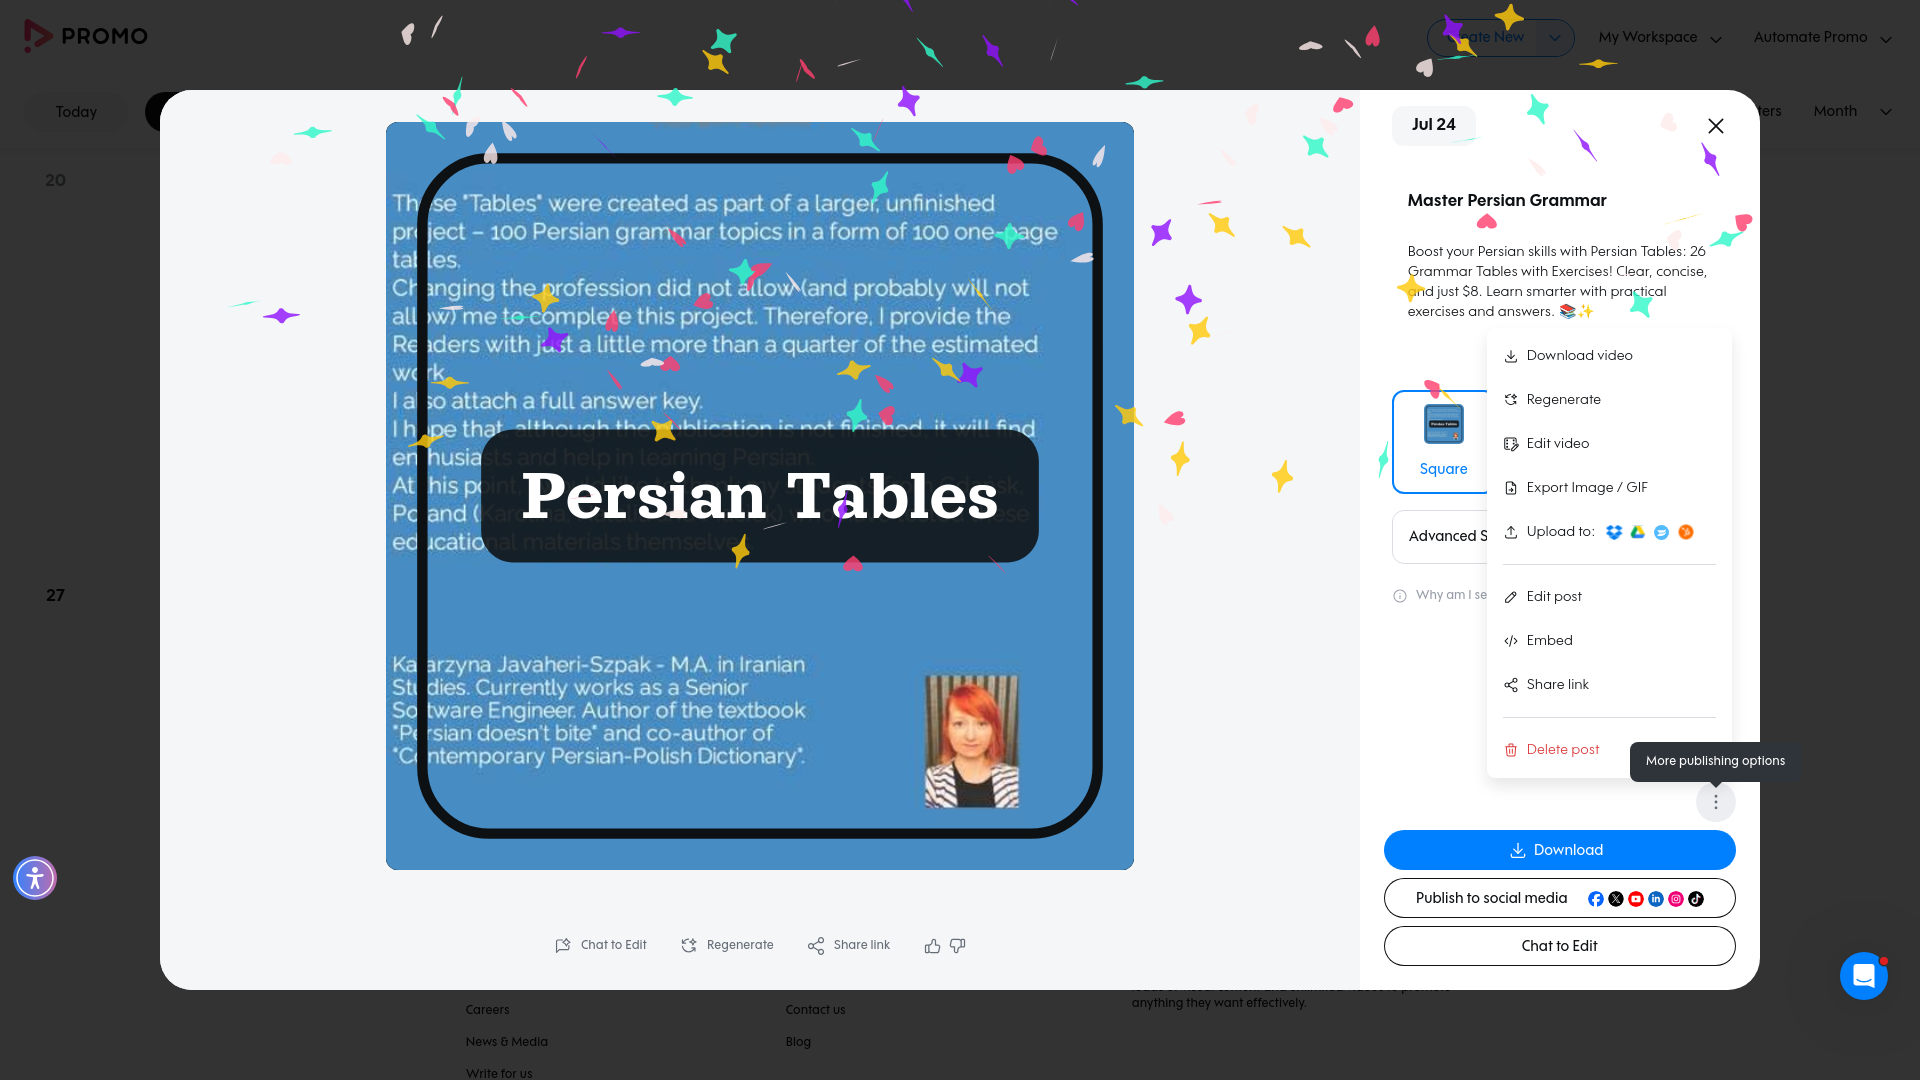Open the Contact us footer link
1920x1080 pixels.
point(816,1010)
